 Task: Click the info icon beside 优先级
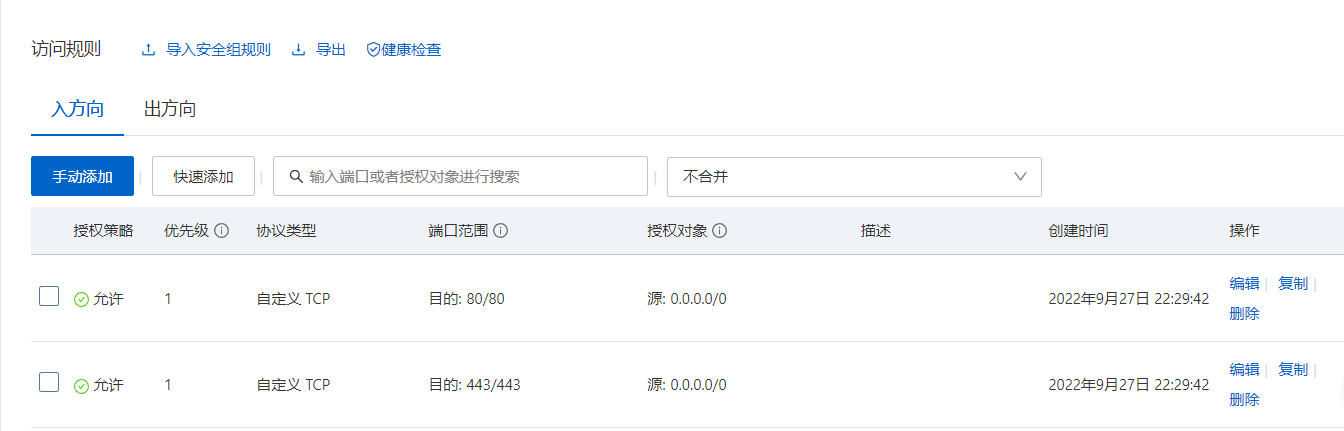pos(222,231)
